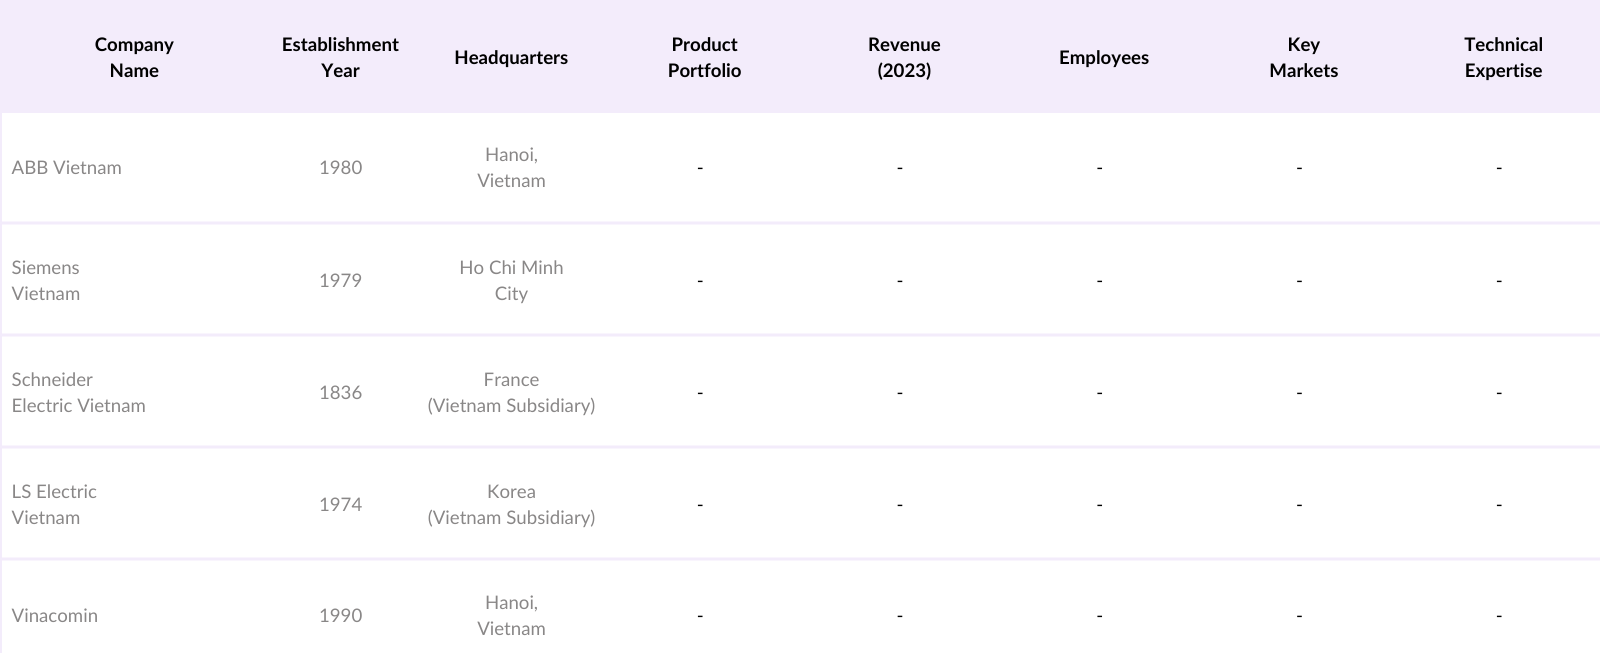Click ABB Vietnam's Product Portfolio dash cell

[x=700, y=168]
